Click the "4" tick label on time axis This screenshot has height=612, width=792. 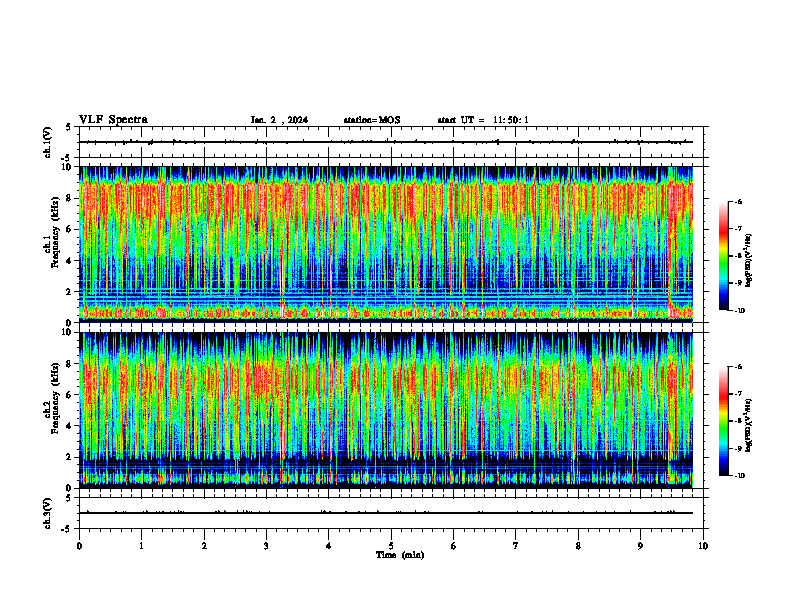(x=329, y=546)
